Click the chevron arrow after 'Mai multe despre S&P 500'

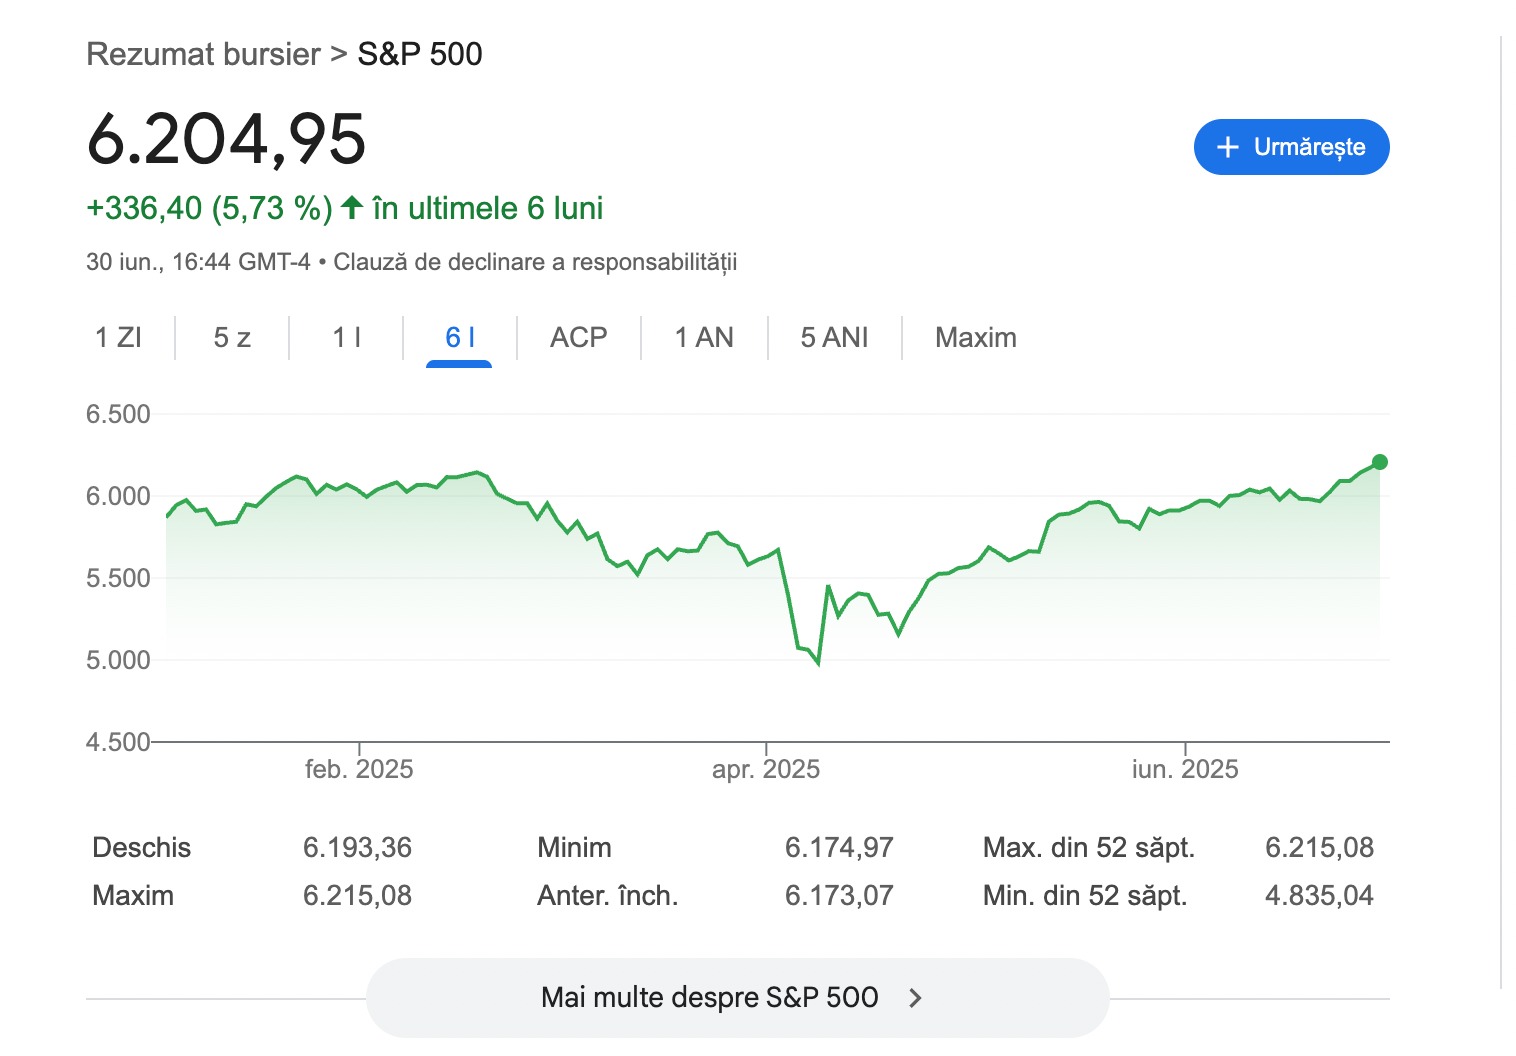[x=915, y=997]
